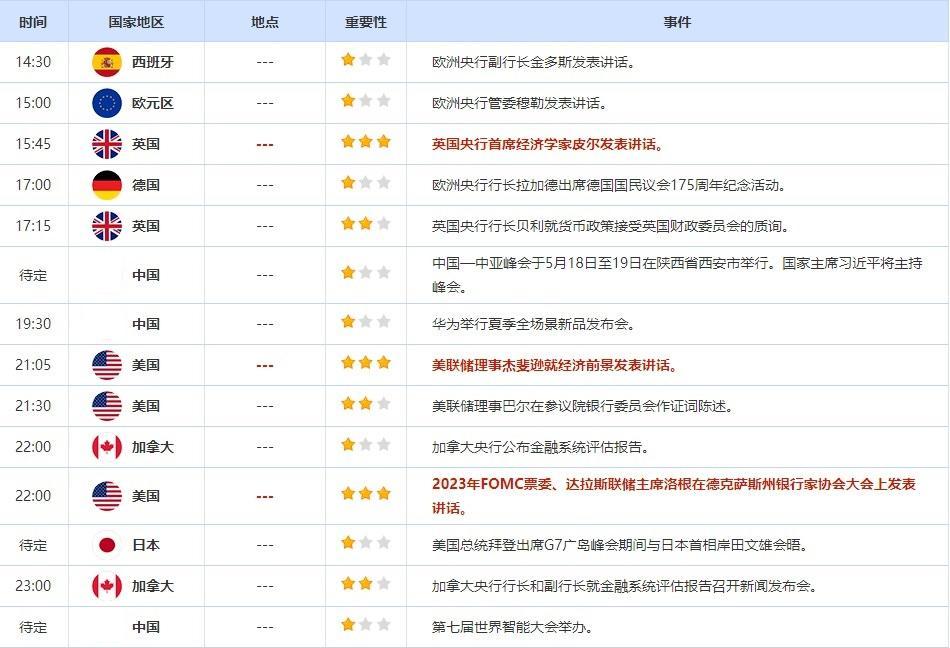Click the UK flag in 15:45 row
The image size is (950, 648).
tap(106, 144)
